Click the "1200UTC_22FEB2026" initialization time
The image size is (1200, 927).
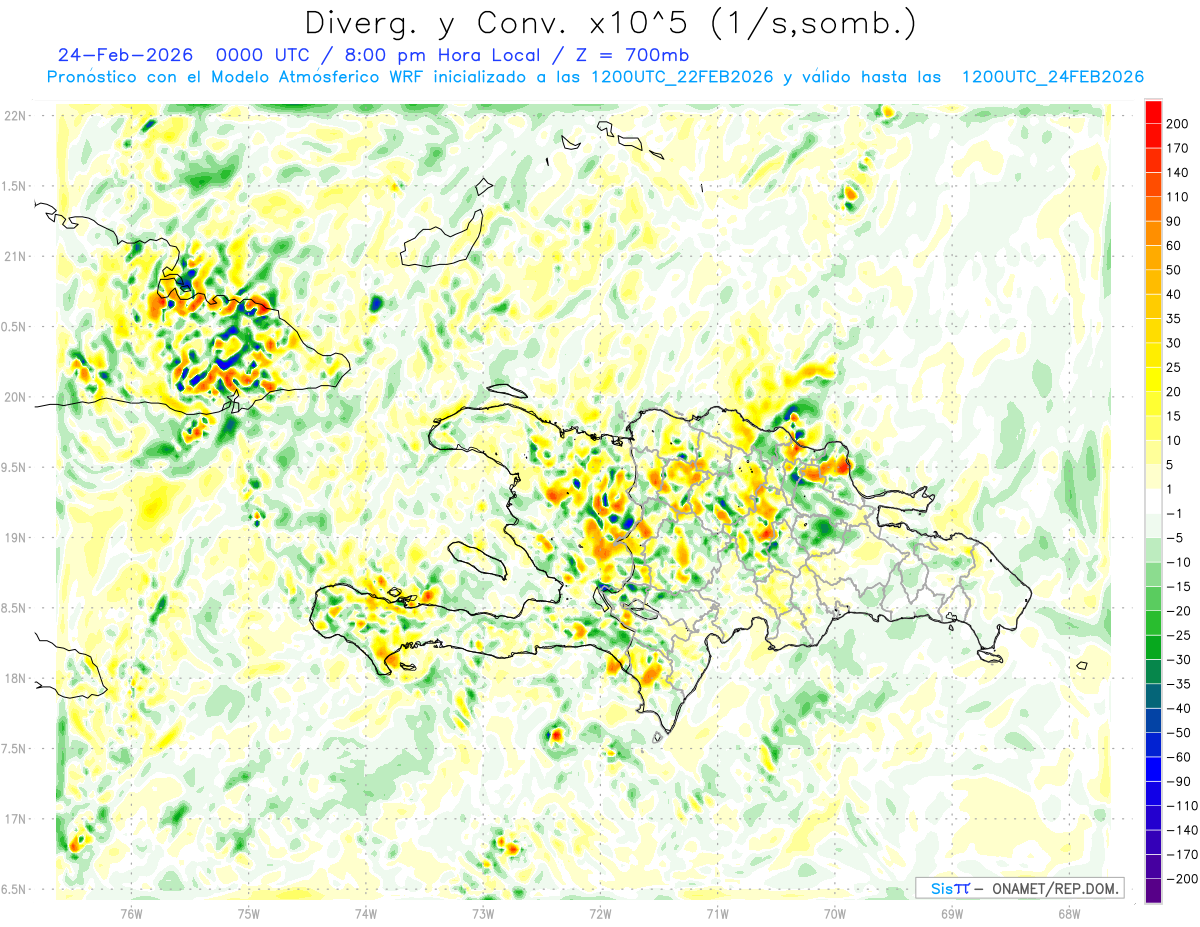682,77
